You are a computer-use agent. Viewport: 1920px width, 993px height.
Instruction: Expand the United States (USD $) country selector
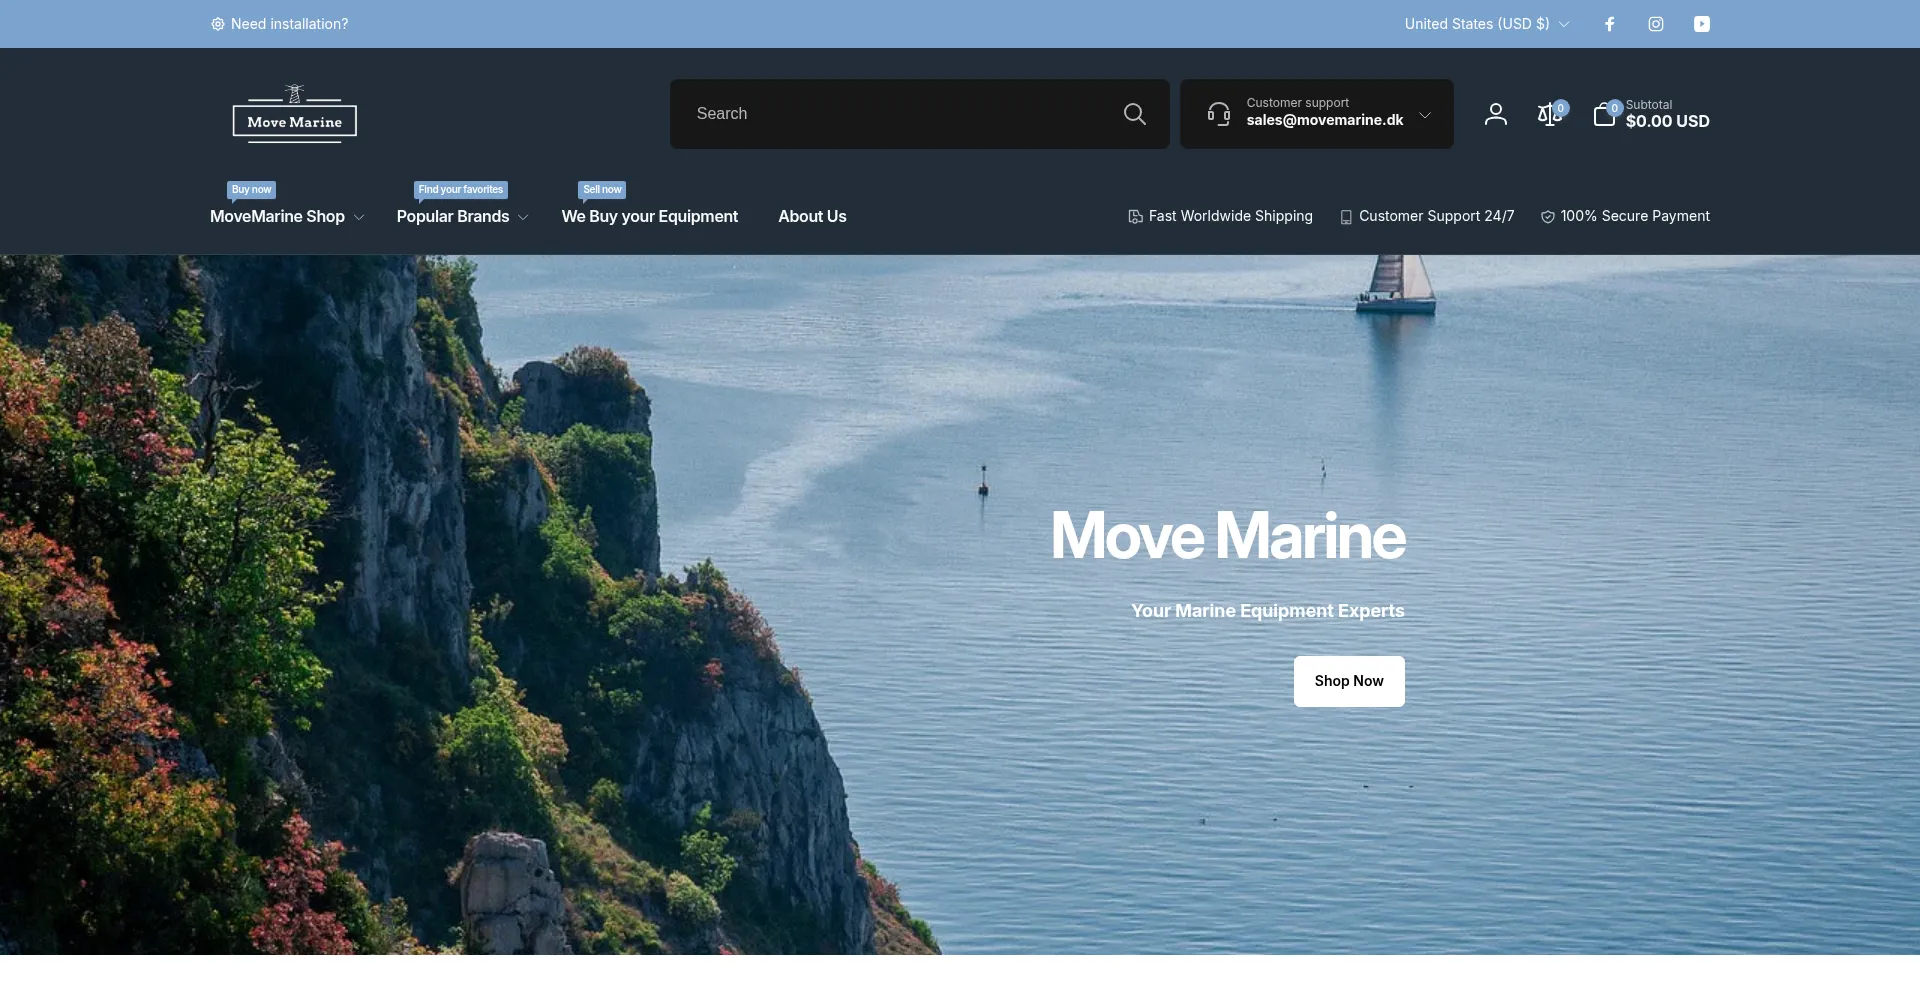1485,23
